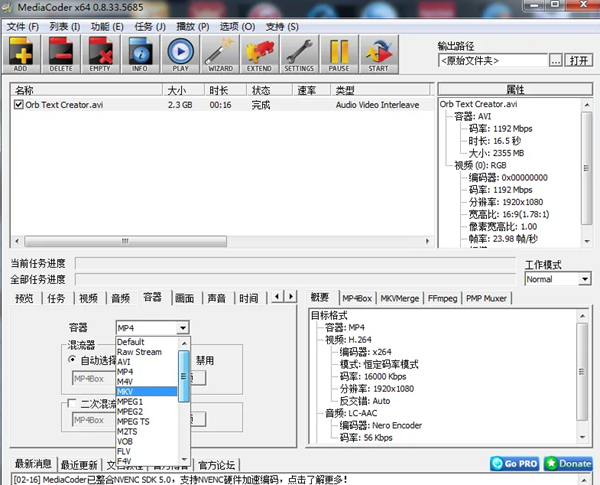
Task: Select the 自动选择 radio button
Action: click(x=72, y=360)
